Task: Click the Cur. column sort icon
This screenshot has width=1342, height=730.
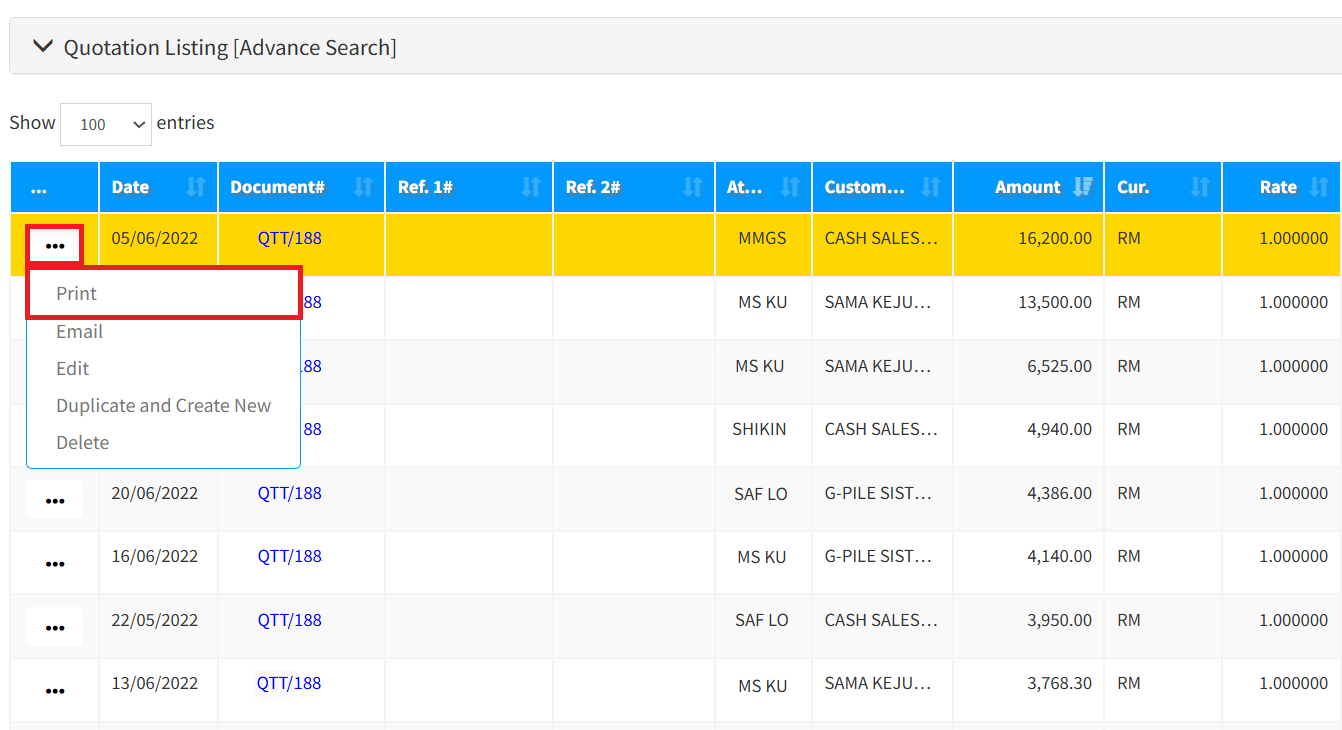Action: [x=1200, y=187]
